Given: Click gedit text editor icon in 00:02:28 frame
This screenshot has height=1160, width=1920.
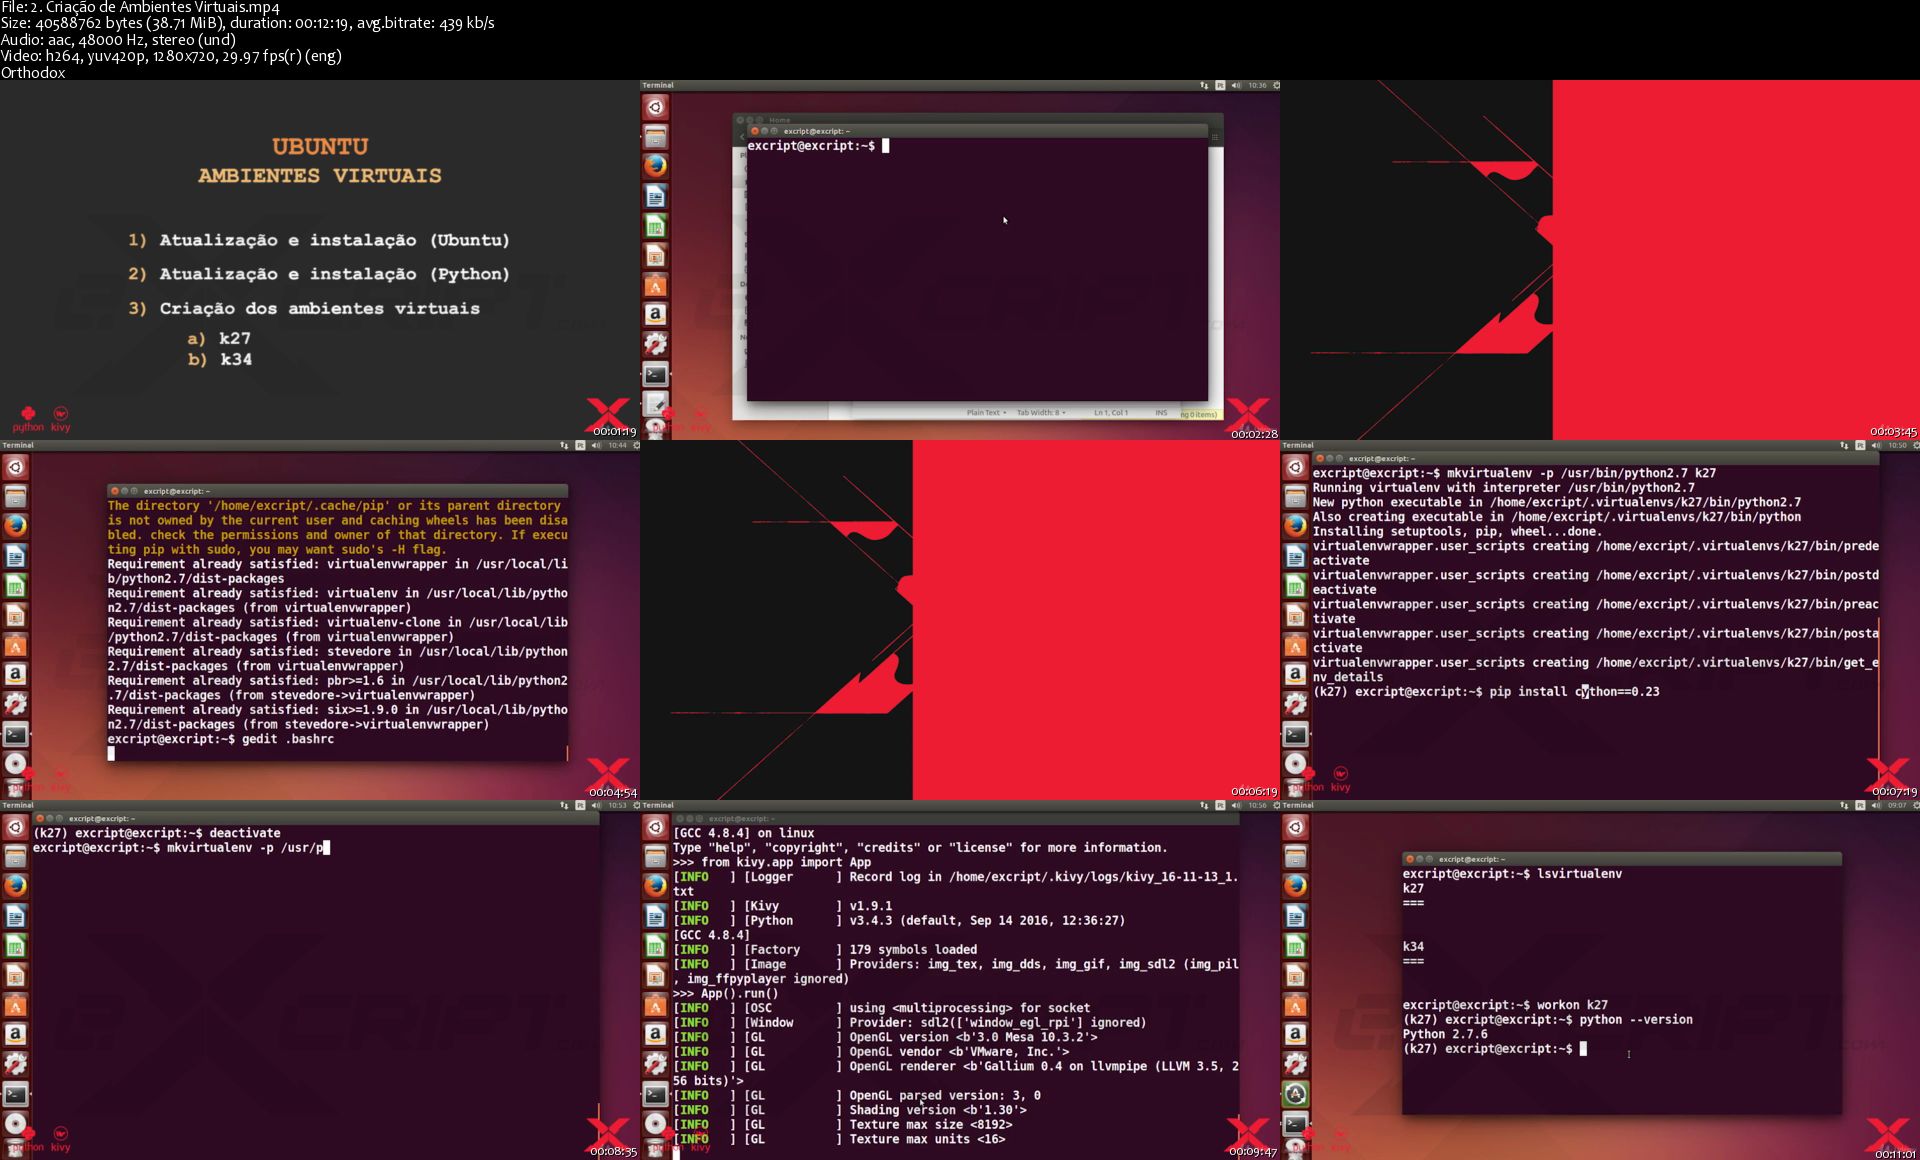Looking at the screenshot, I should (x=655, y=404).
